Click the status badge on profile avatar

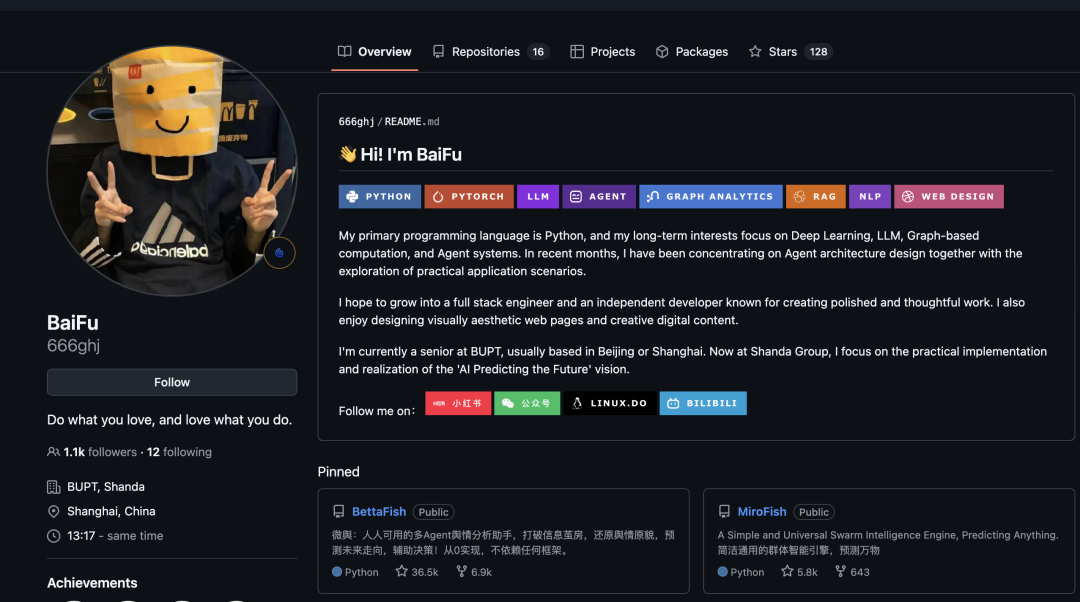(279, 253)
